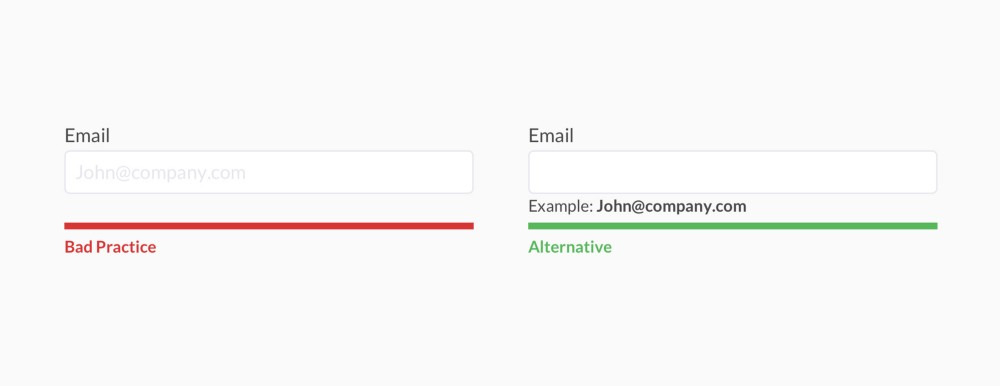Click the word Bad in red caption
The width and height of the screenshot is (1000, 386).
pyautogui.click(x=78, y=247)
